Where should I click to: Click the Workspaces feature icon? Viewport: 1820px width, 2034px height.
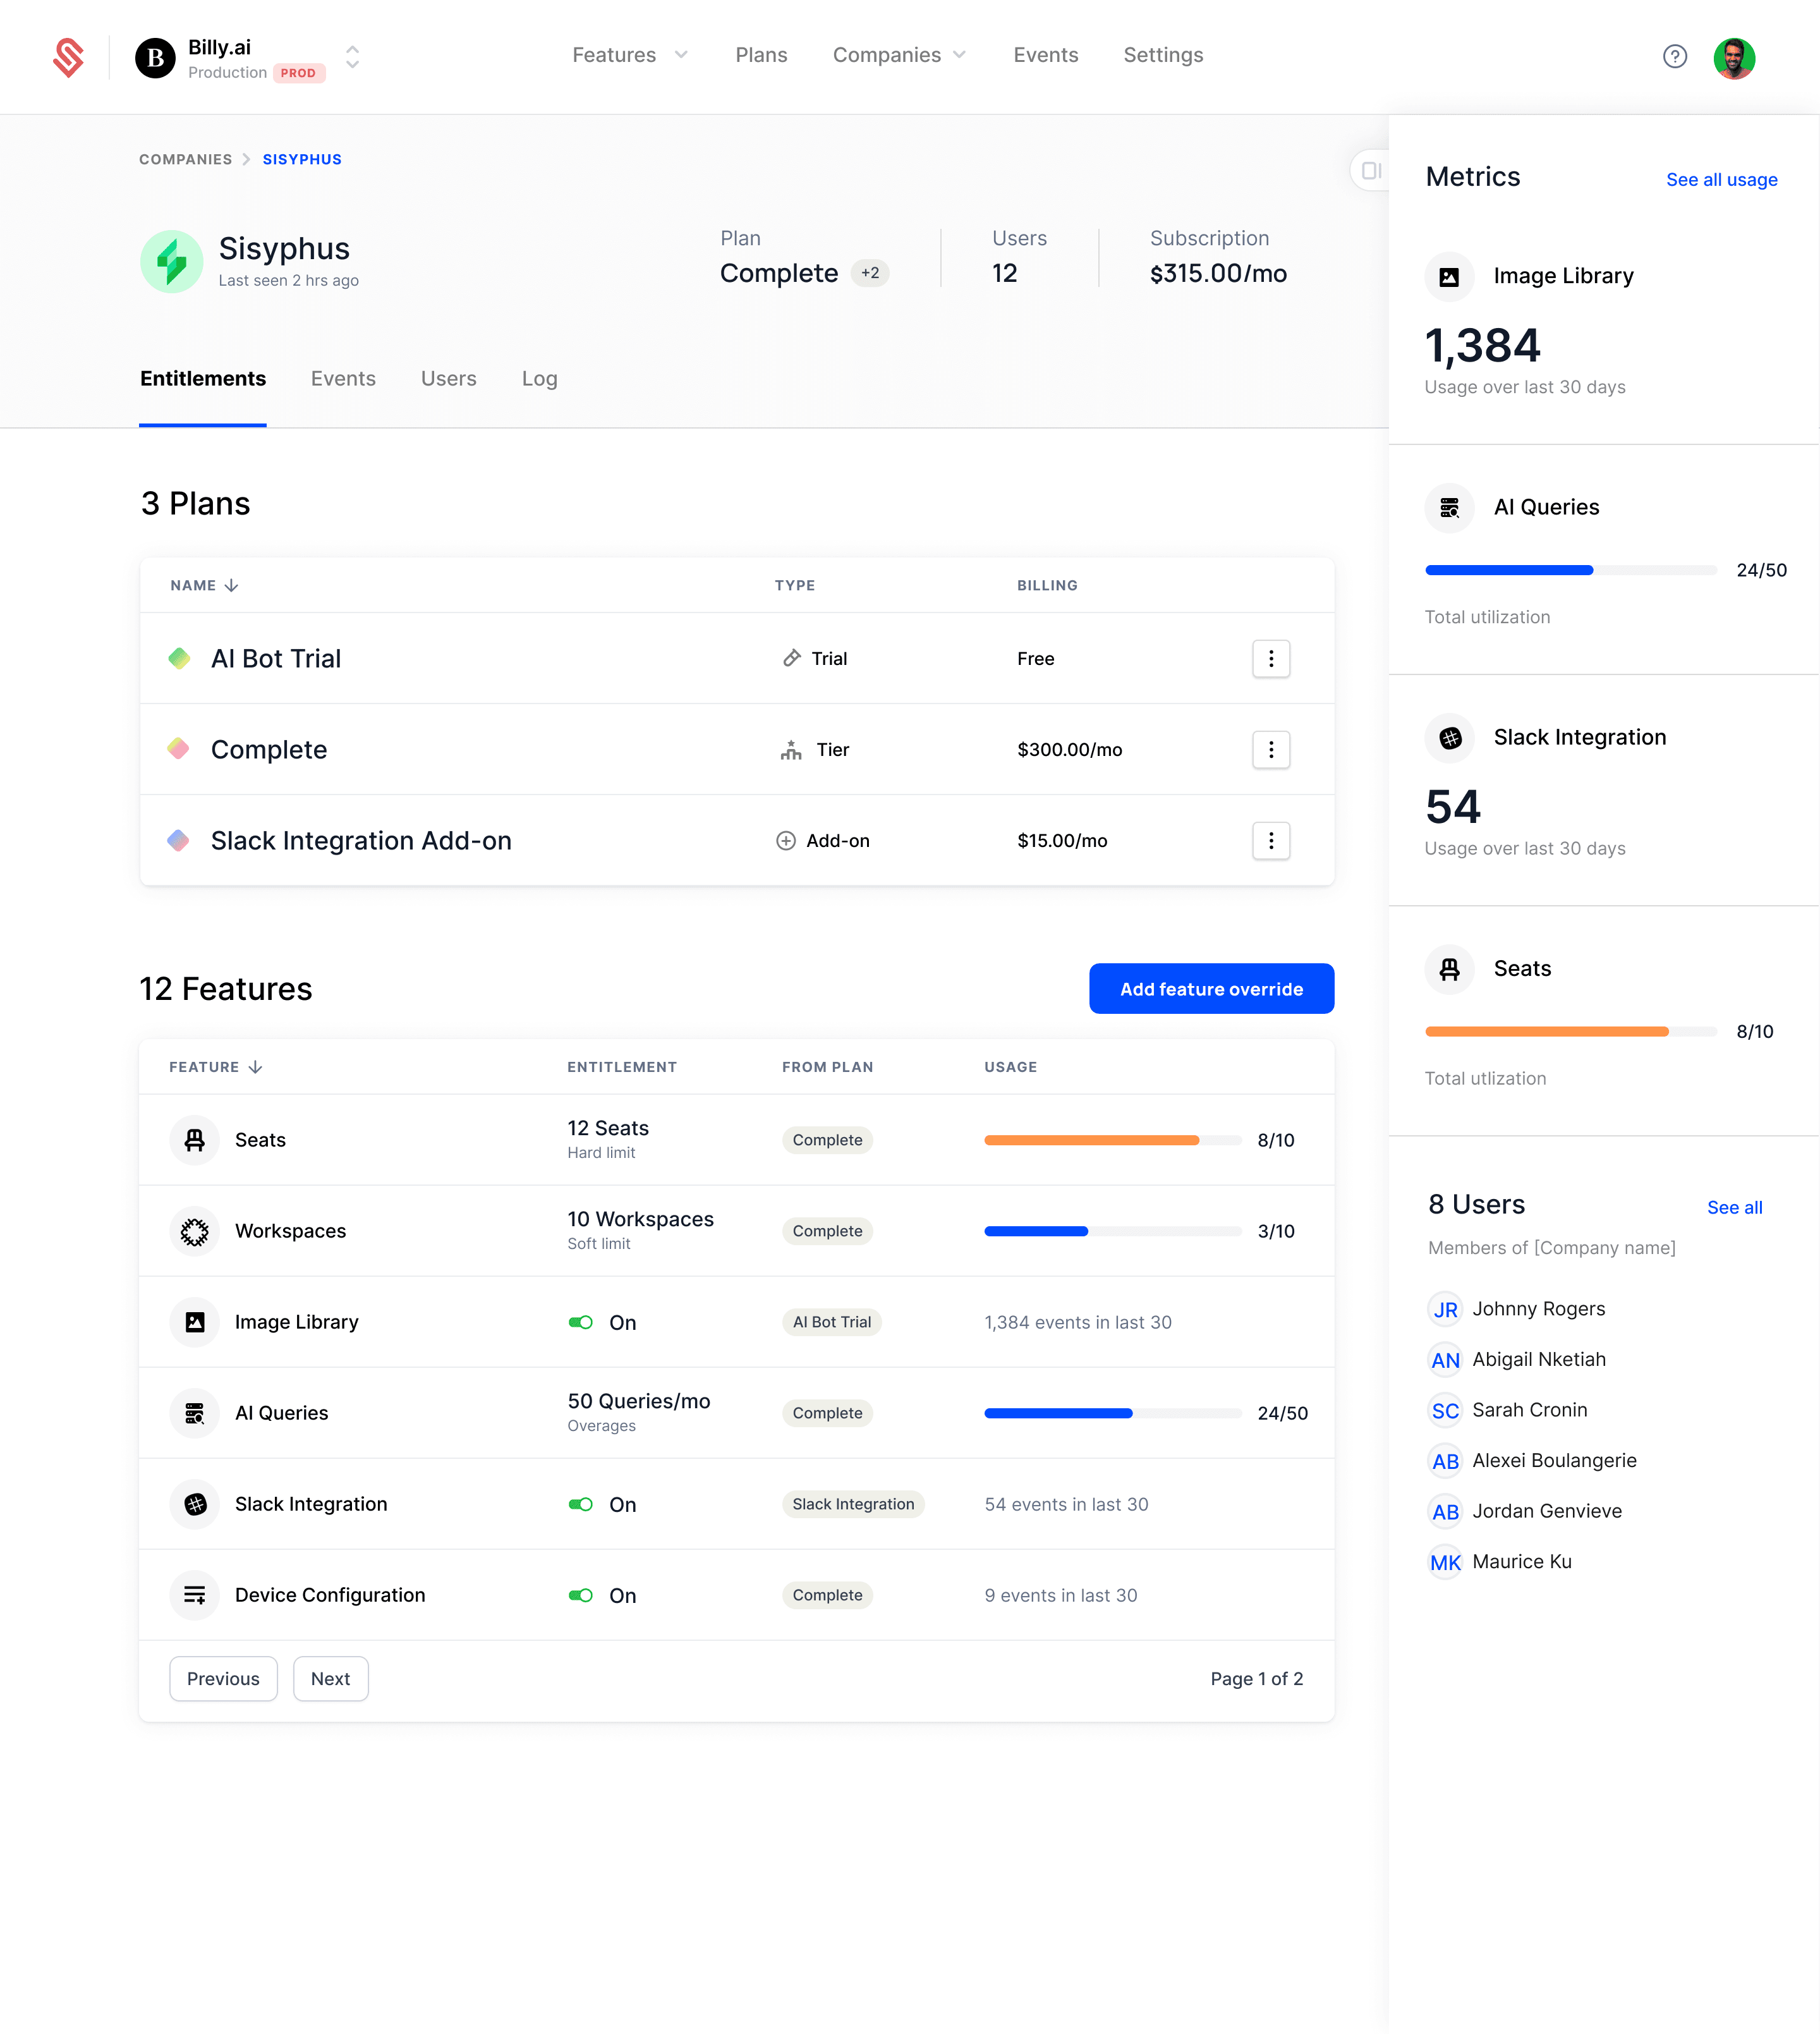[x=195, y=1230]
